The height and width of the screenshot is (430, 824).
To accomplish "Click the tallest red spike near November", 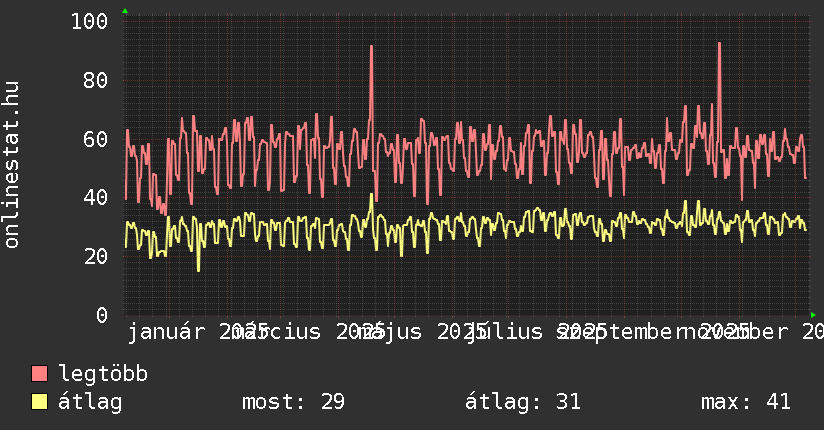I will (x=719, y=44).
